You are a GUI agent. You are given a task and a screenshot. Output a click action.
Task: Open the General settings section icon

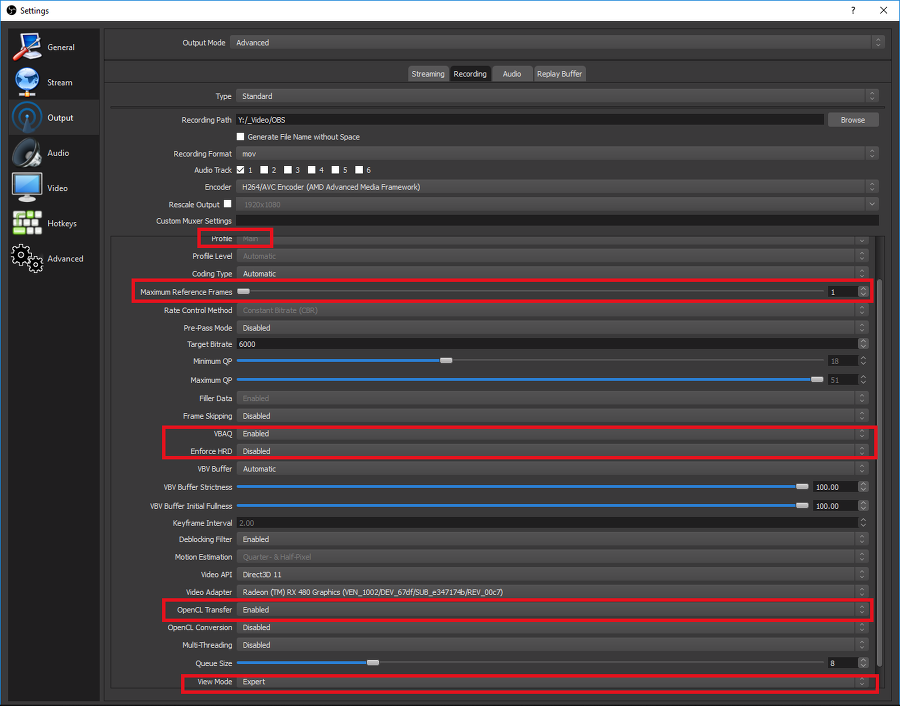click(28, 47)
